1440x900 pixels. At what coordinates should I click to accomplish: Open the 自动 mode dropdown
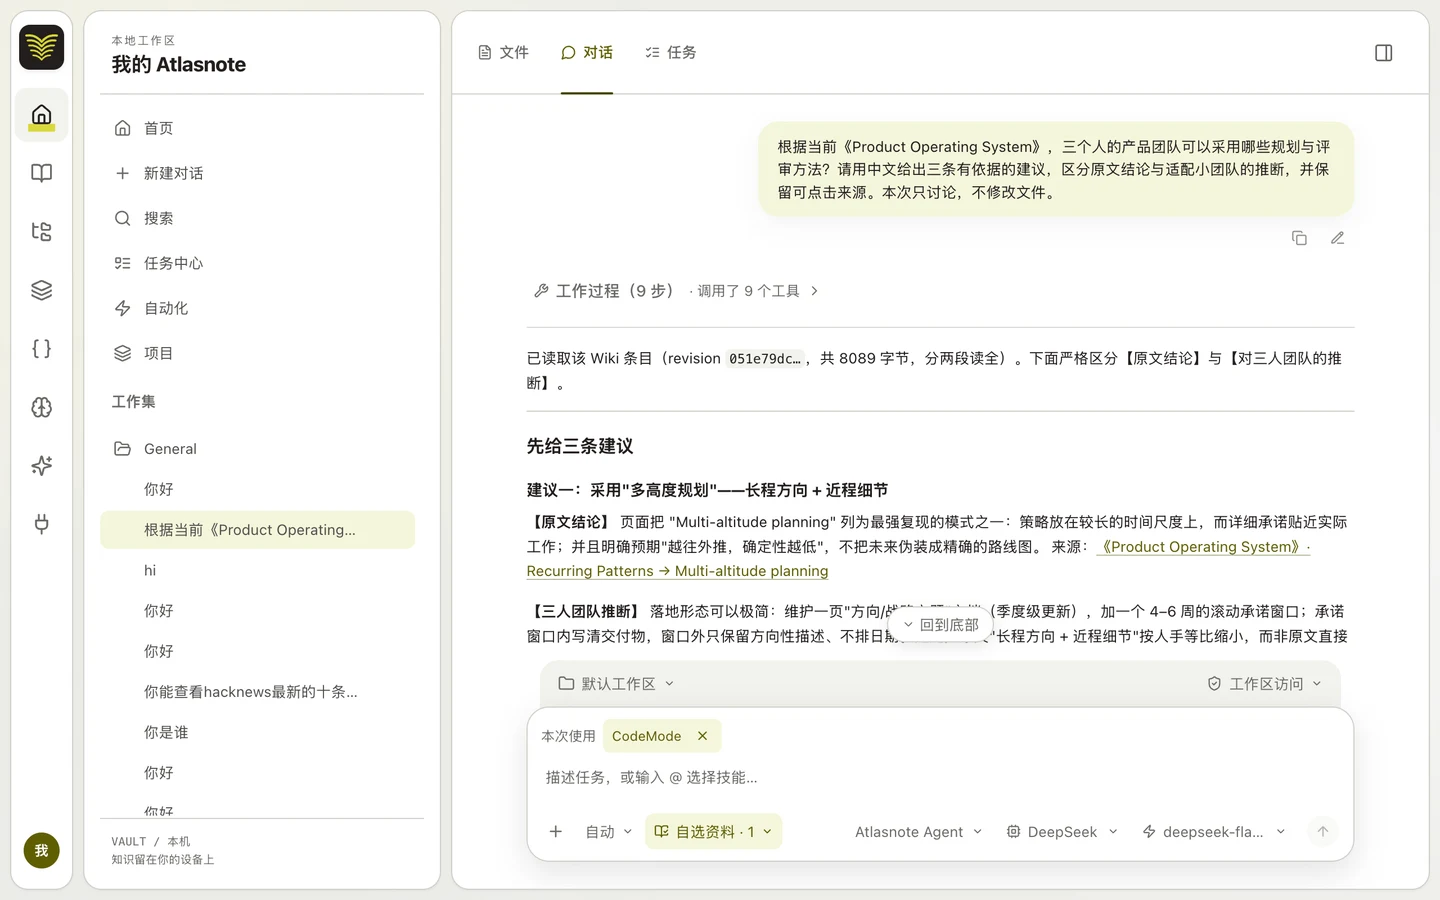pyautogui.click(x=608, y=832)
